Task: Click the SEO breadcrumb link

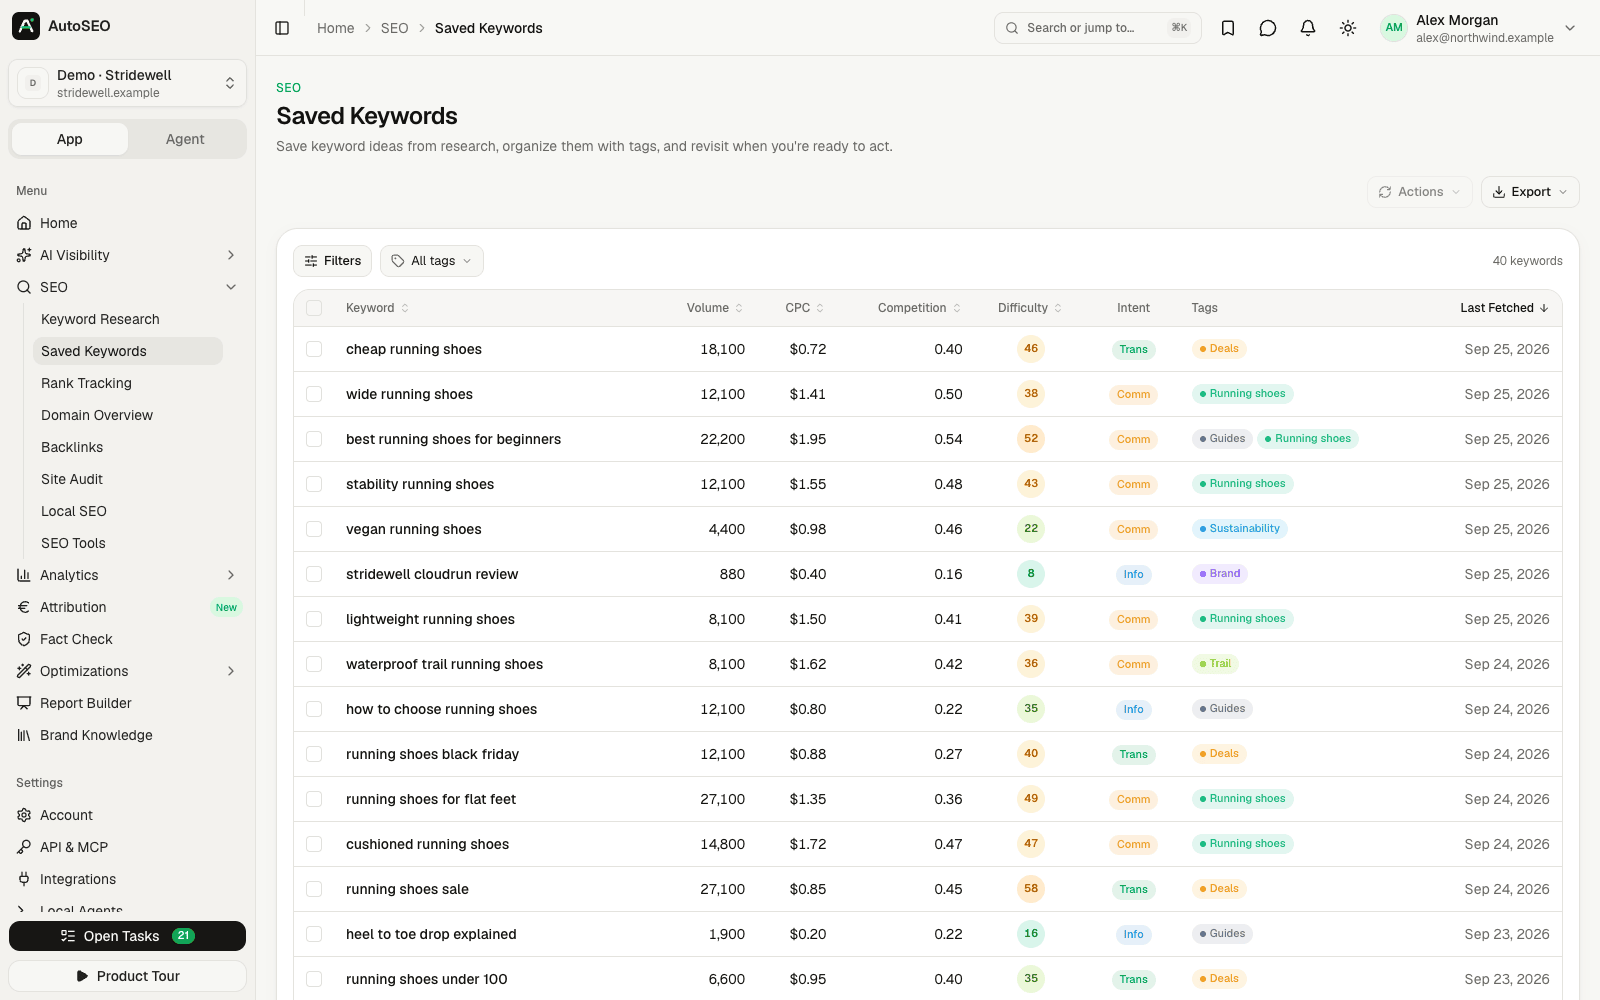Action: [395, 28]
